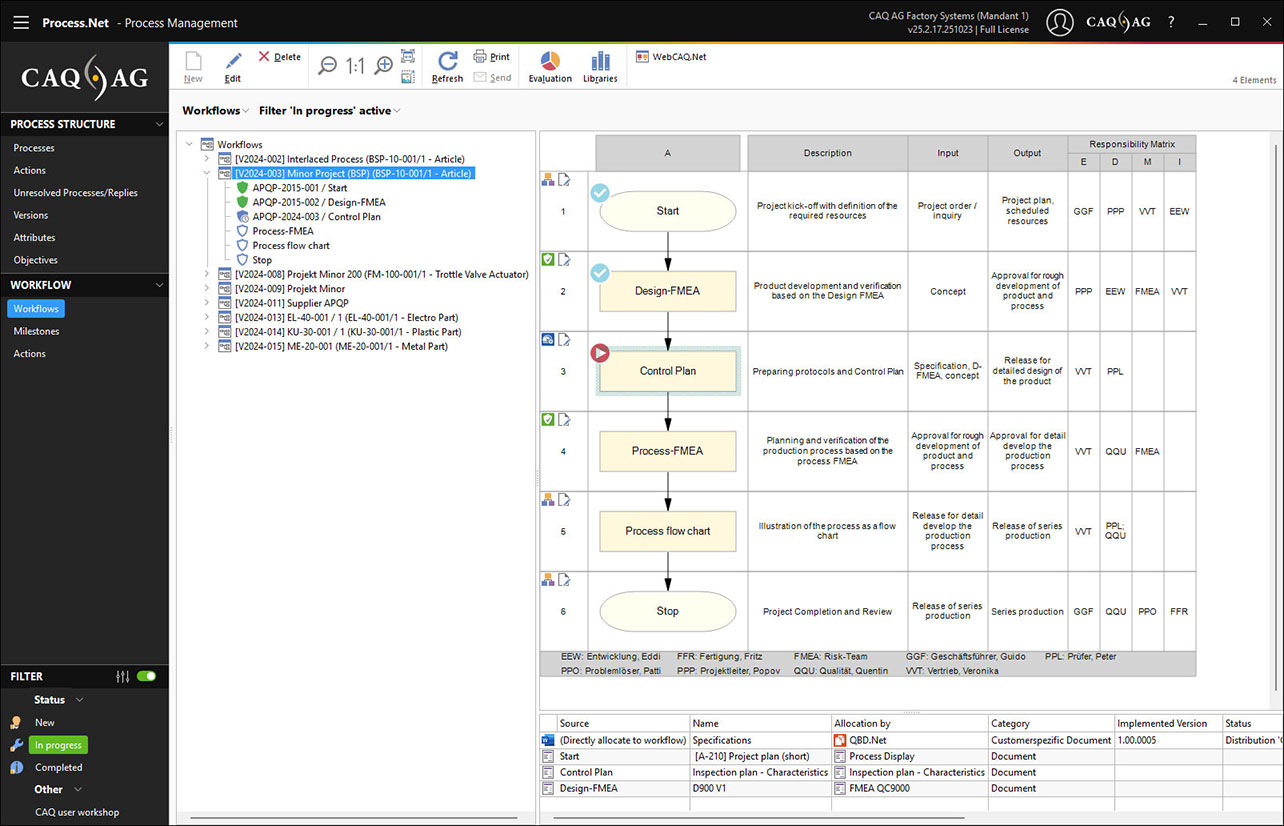This screenshot has width=1284, height=826.
Task: Open Libraries from the toolbar
Action: 600,63
